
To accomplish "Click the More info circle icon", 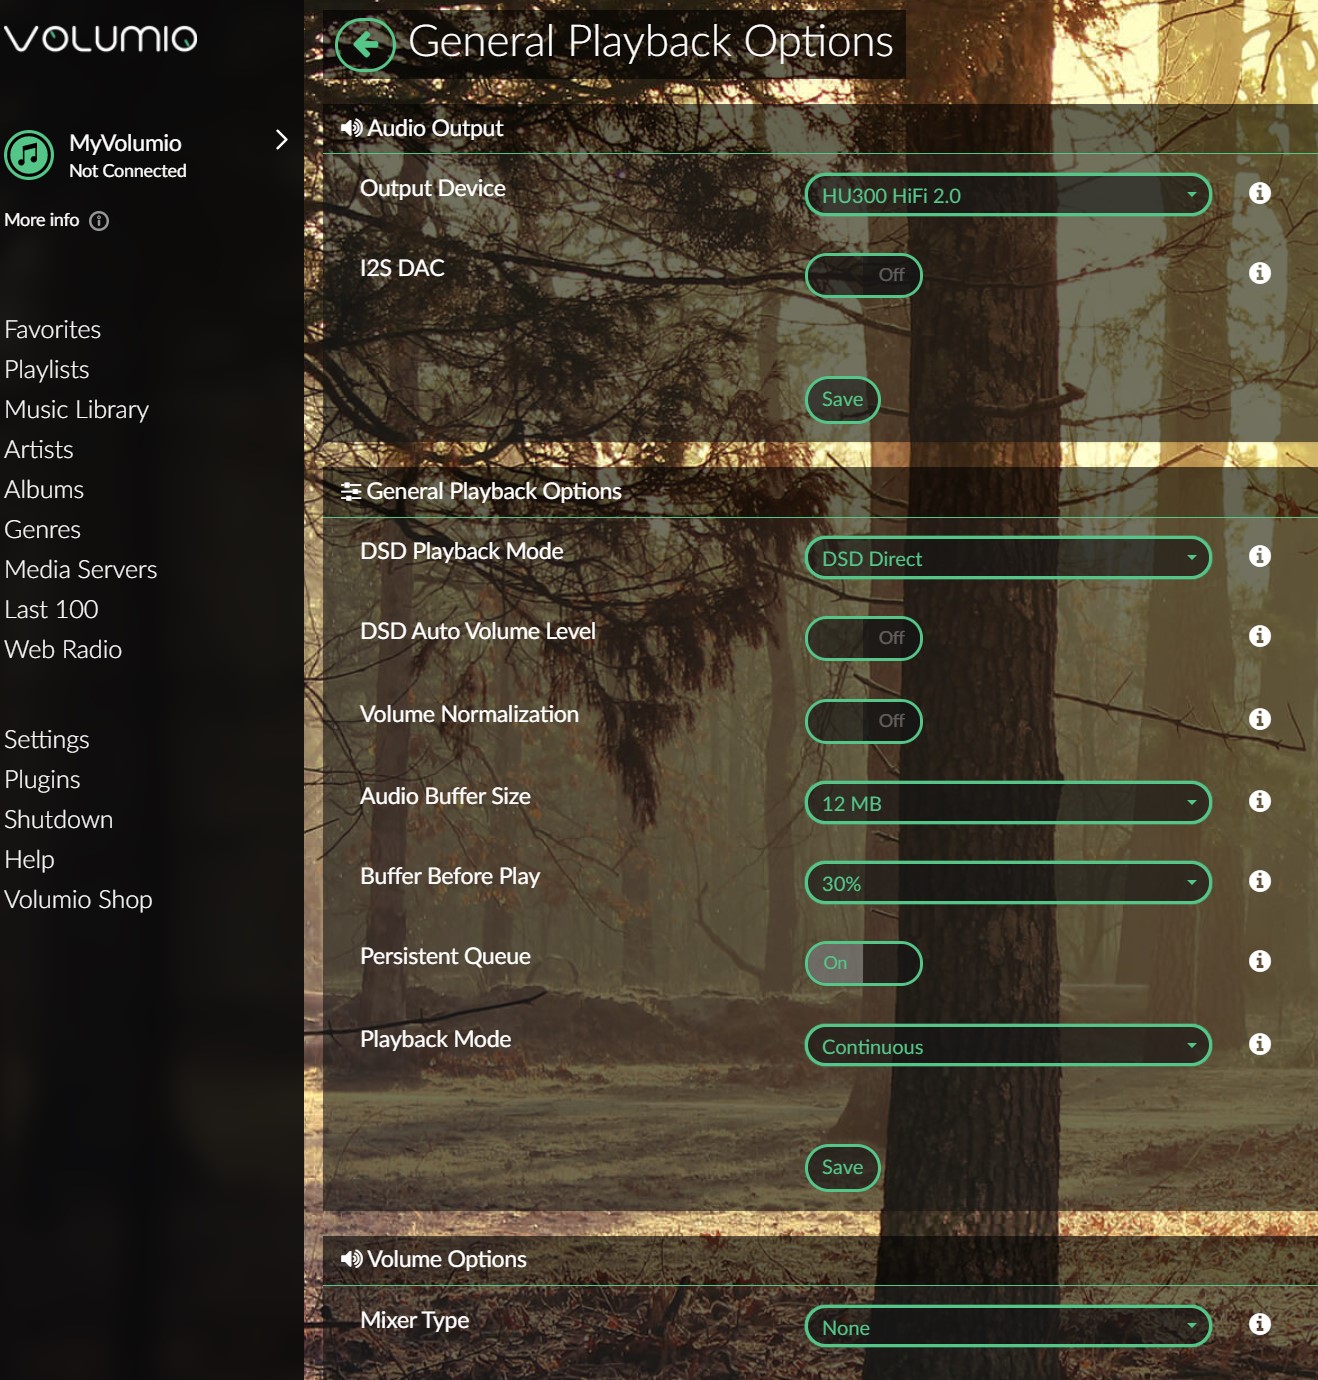I will click(99, 221).
